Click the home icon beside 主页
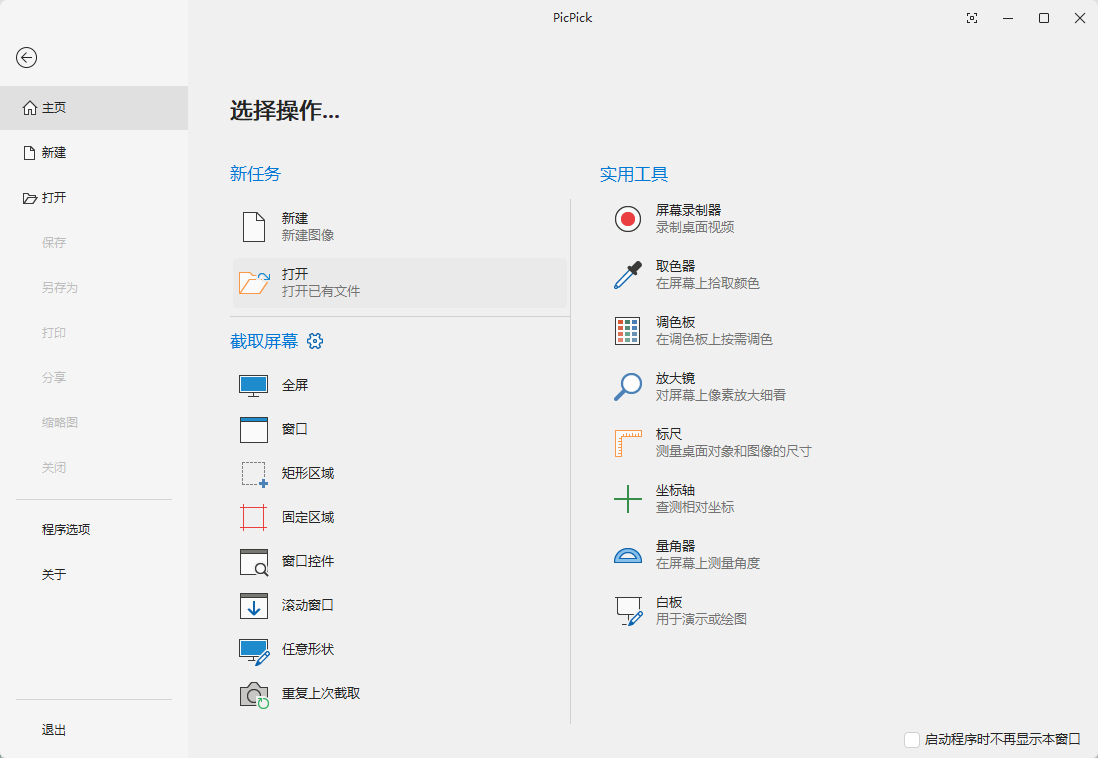The width and height of the screenshot is (1098, 758). tap(29, 108)
